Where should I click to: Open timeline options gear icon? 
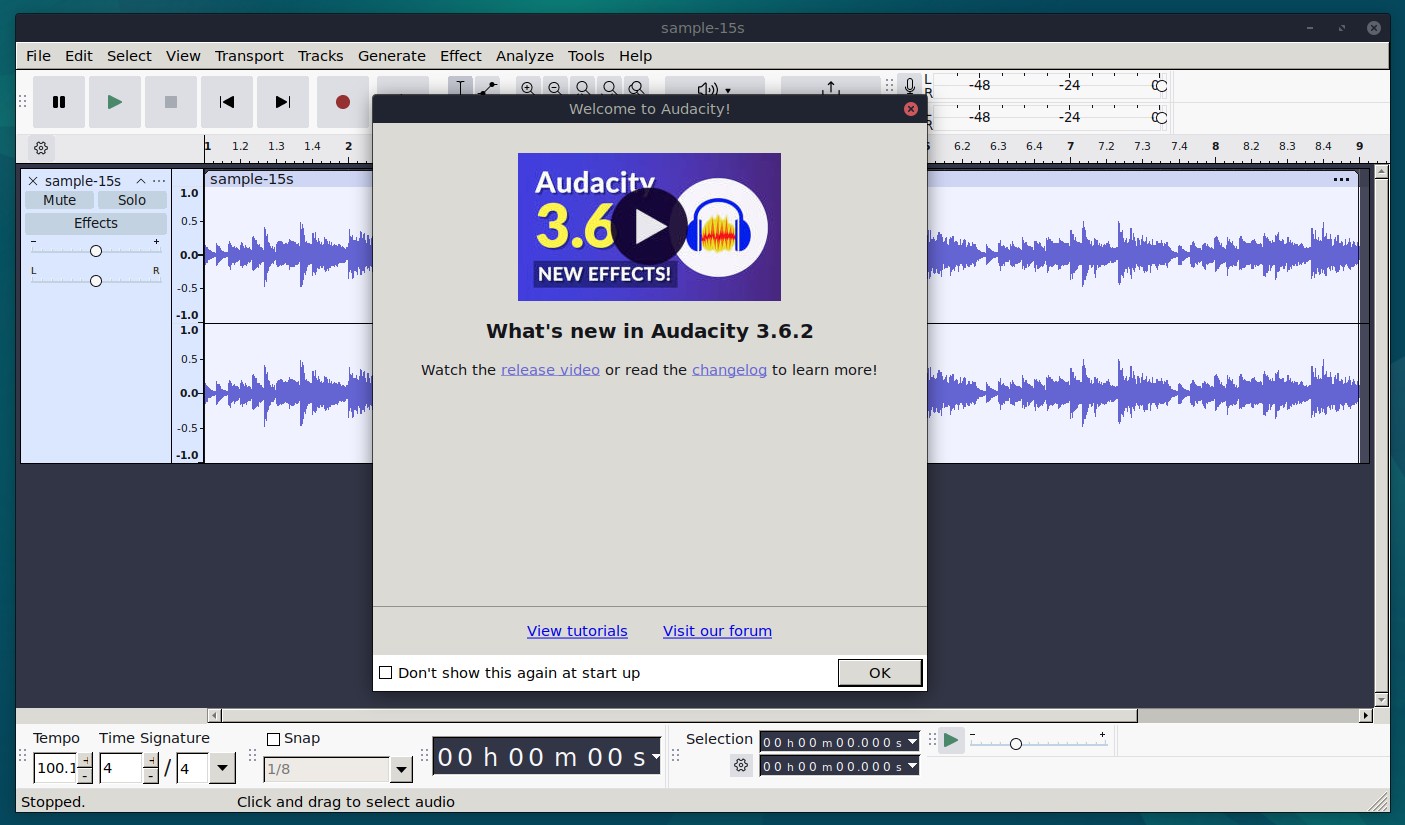[x=41, y=148]
